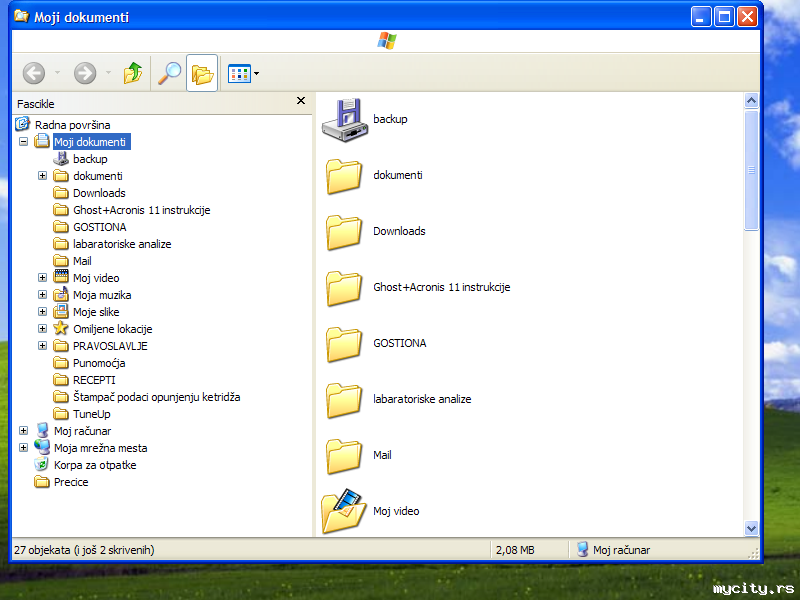Click Moj video film icon in tree
Image resolution: width=800 pixels, height=600 pixels.
(x=61, y=277)
